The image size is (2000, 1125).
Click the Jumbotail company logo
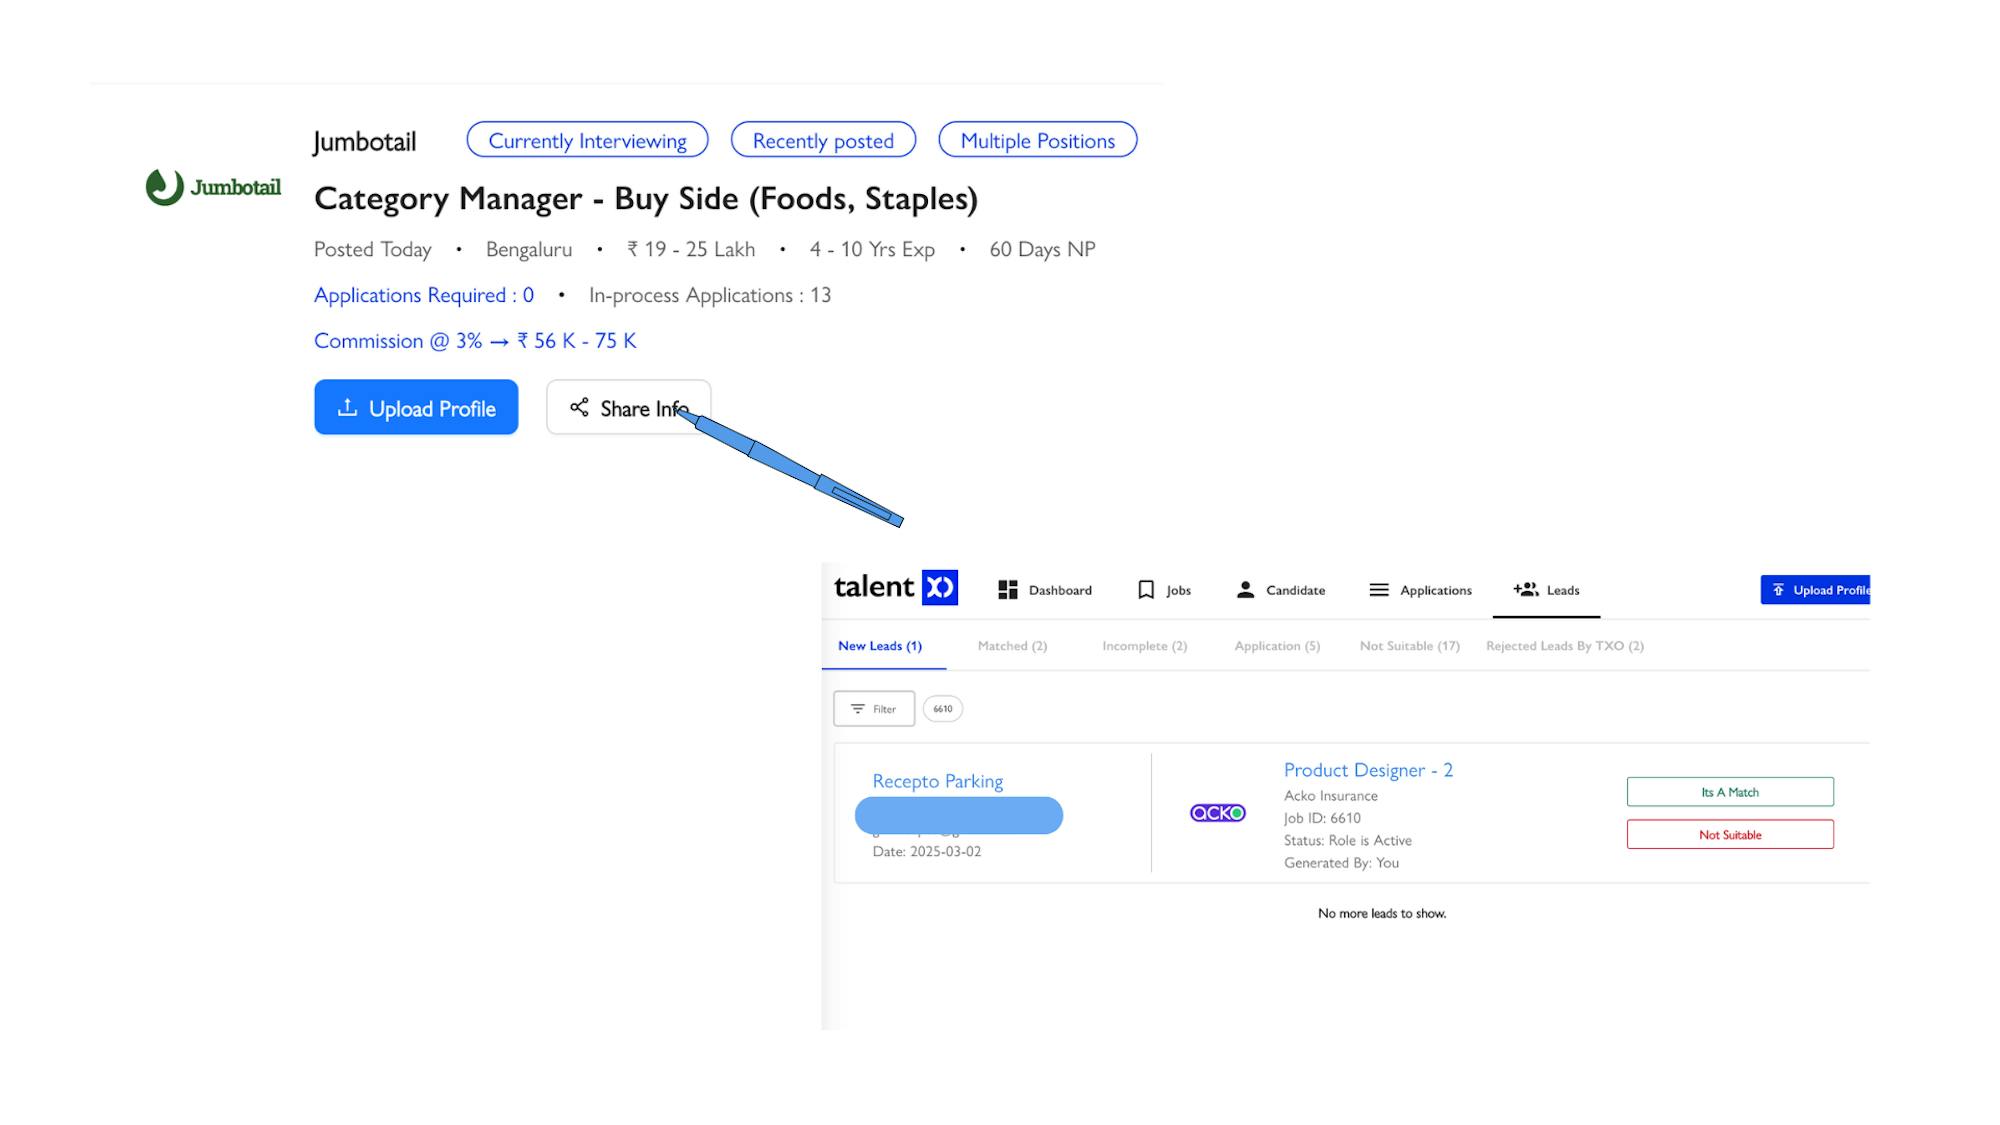tap(213, 187)
